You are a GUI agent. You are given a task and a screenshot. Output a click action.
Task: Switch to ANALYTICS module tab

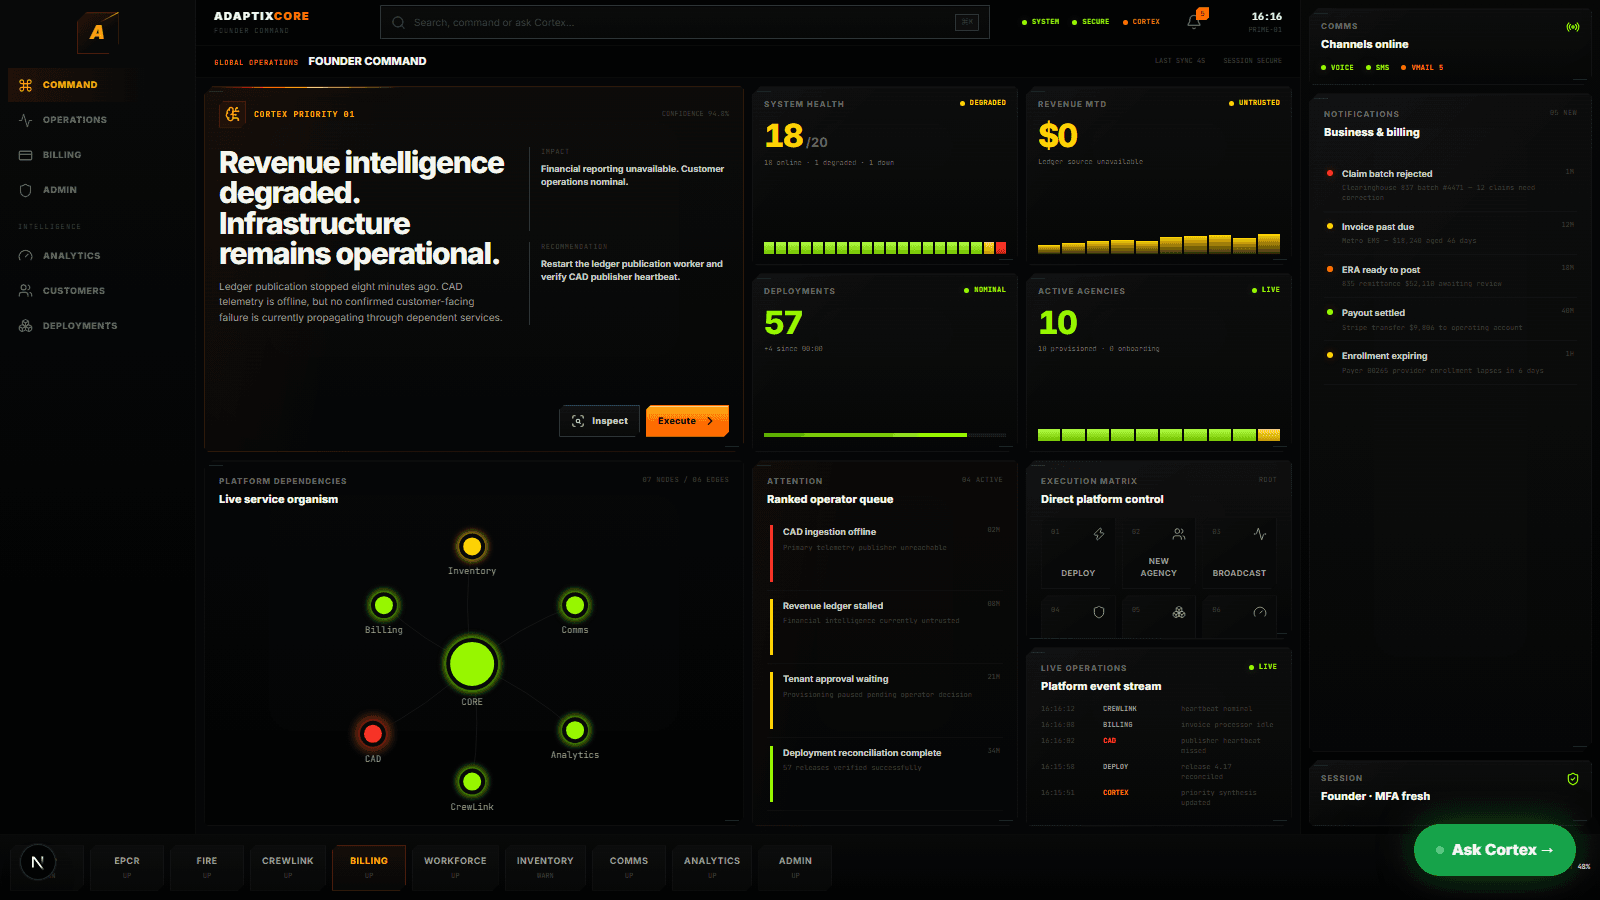(x=712, y=867)
